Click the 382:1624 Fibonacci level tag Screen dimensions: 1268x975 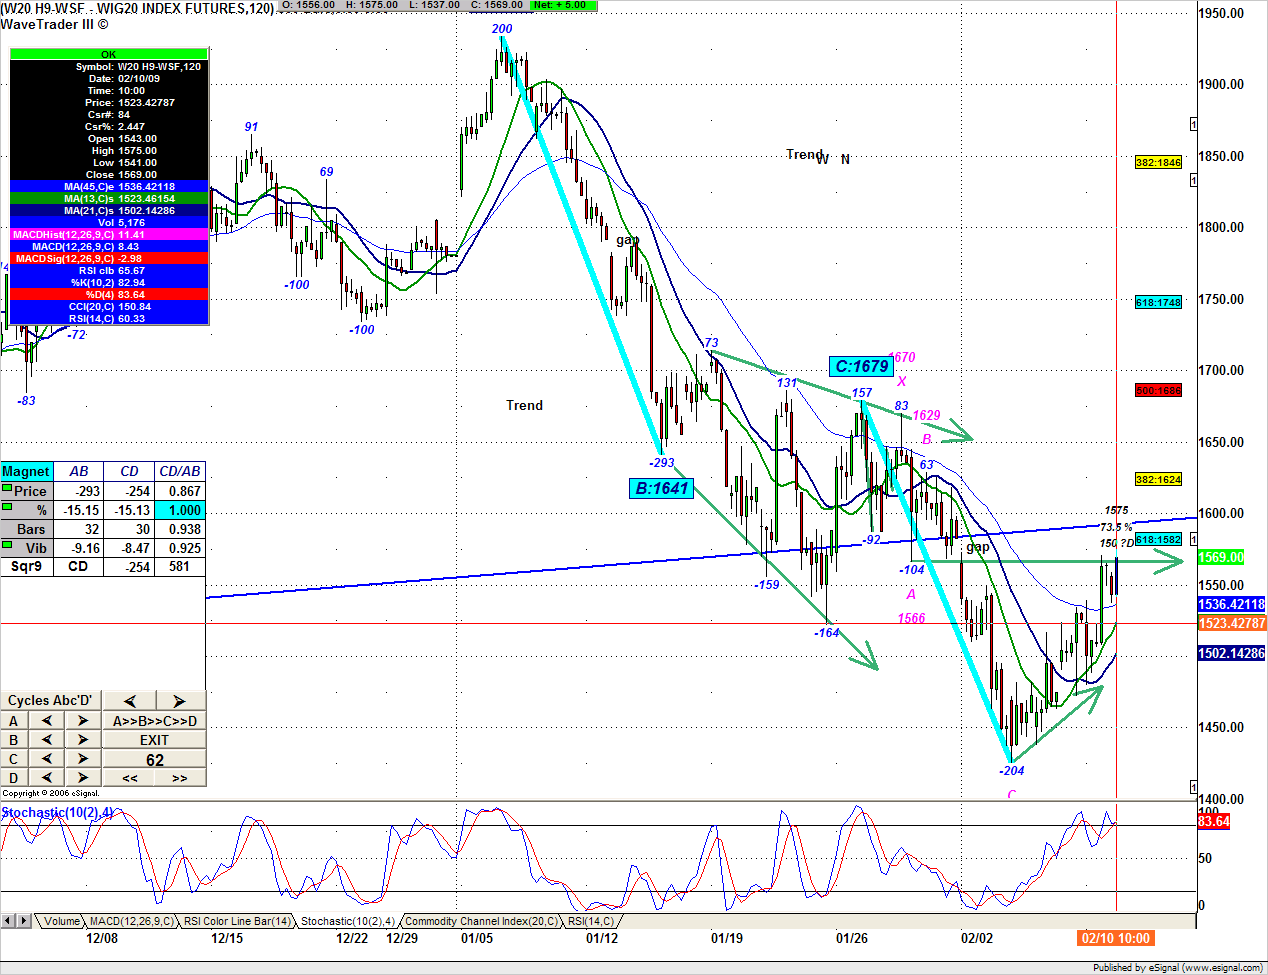pos(1158,479)
